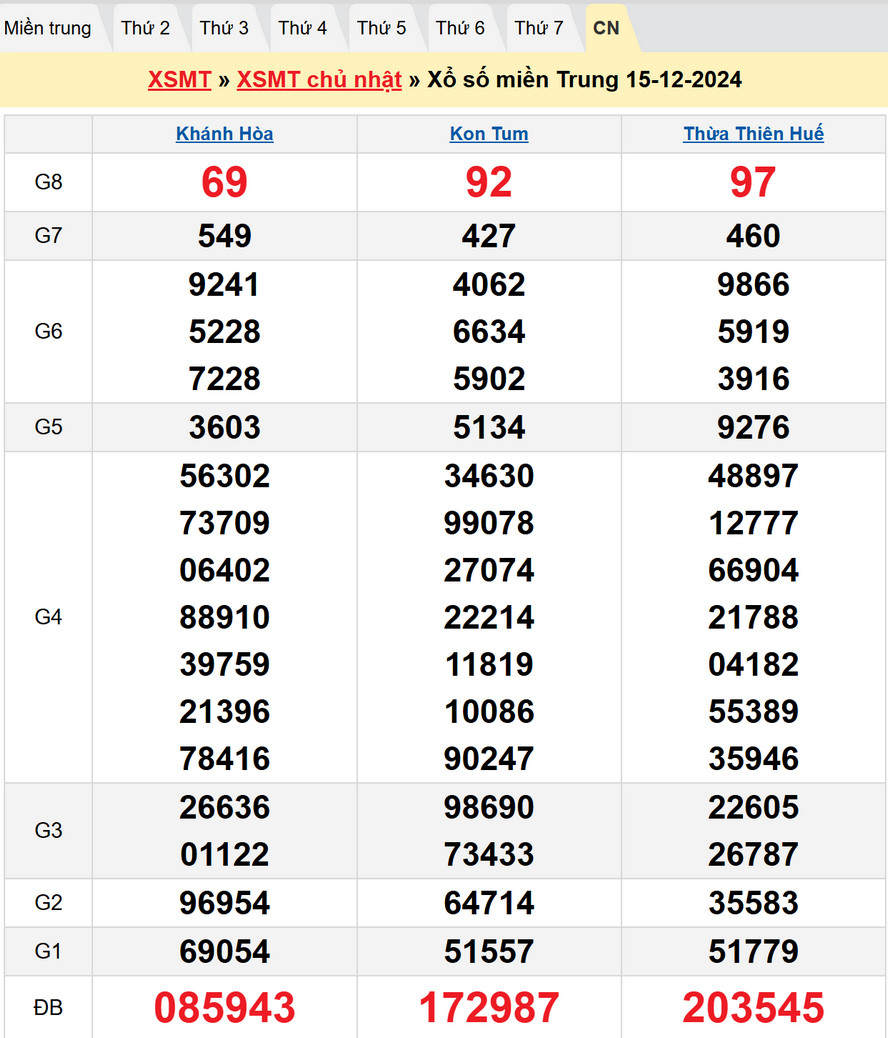The width and height of the screenshot is (888, 1038).
Task: Go to the Thứ 4 tab
Action: 303,28
